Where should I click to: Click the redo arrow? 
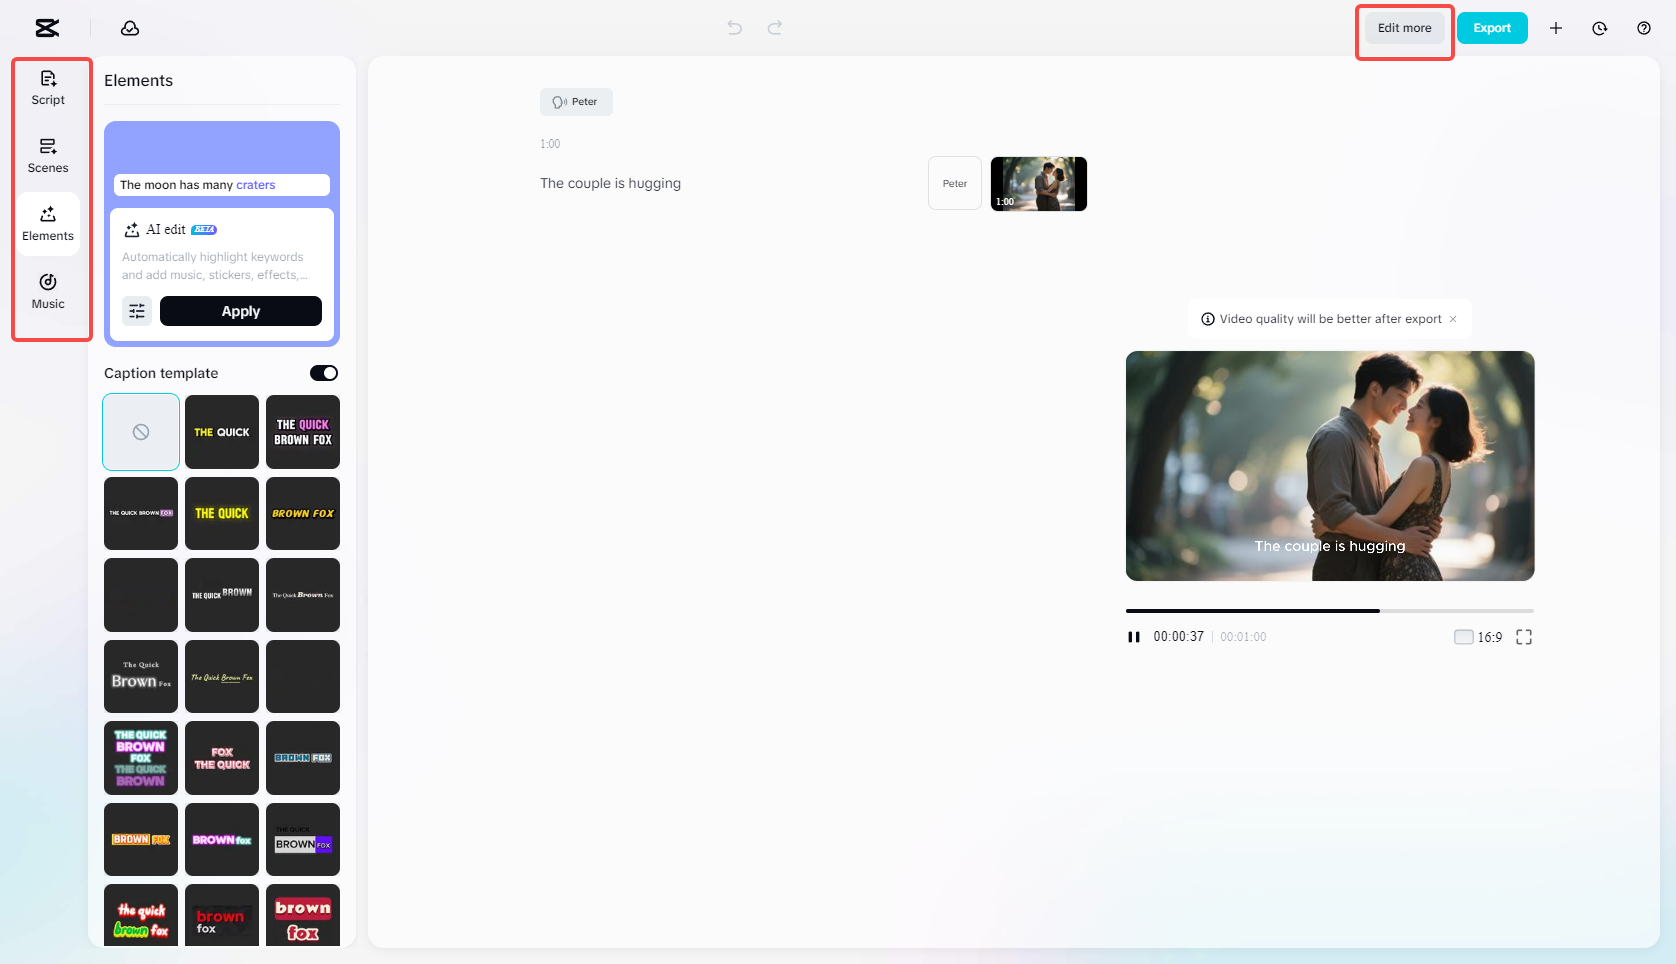pyautogui.click(x=775, y=28)
